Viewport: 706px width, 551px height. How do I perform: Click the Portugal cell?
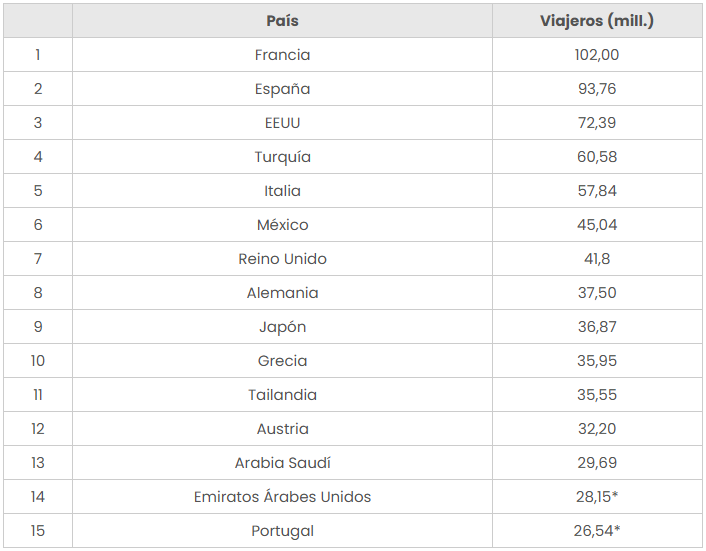(x=282, y=531)
